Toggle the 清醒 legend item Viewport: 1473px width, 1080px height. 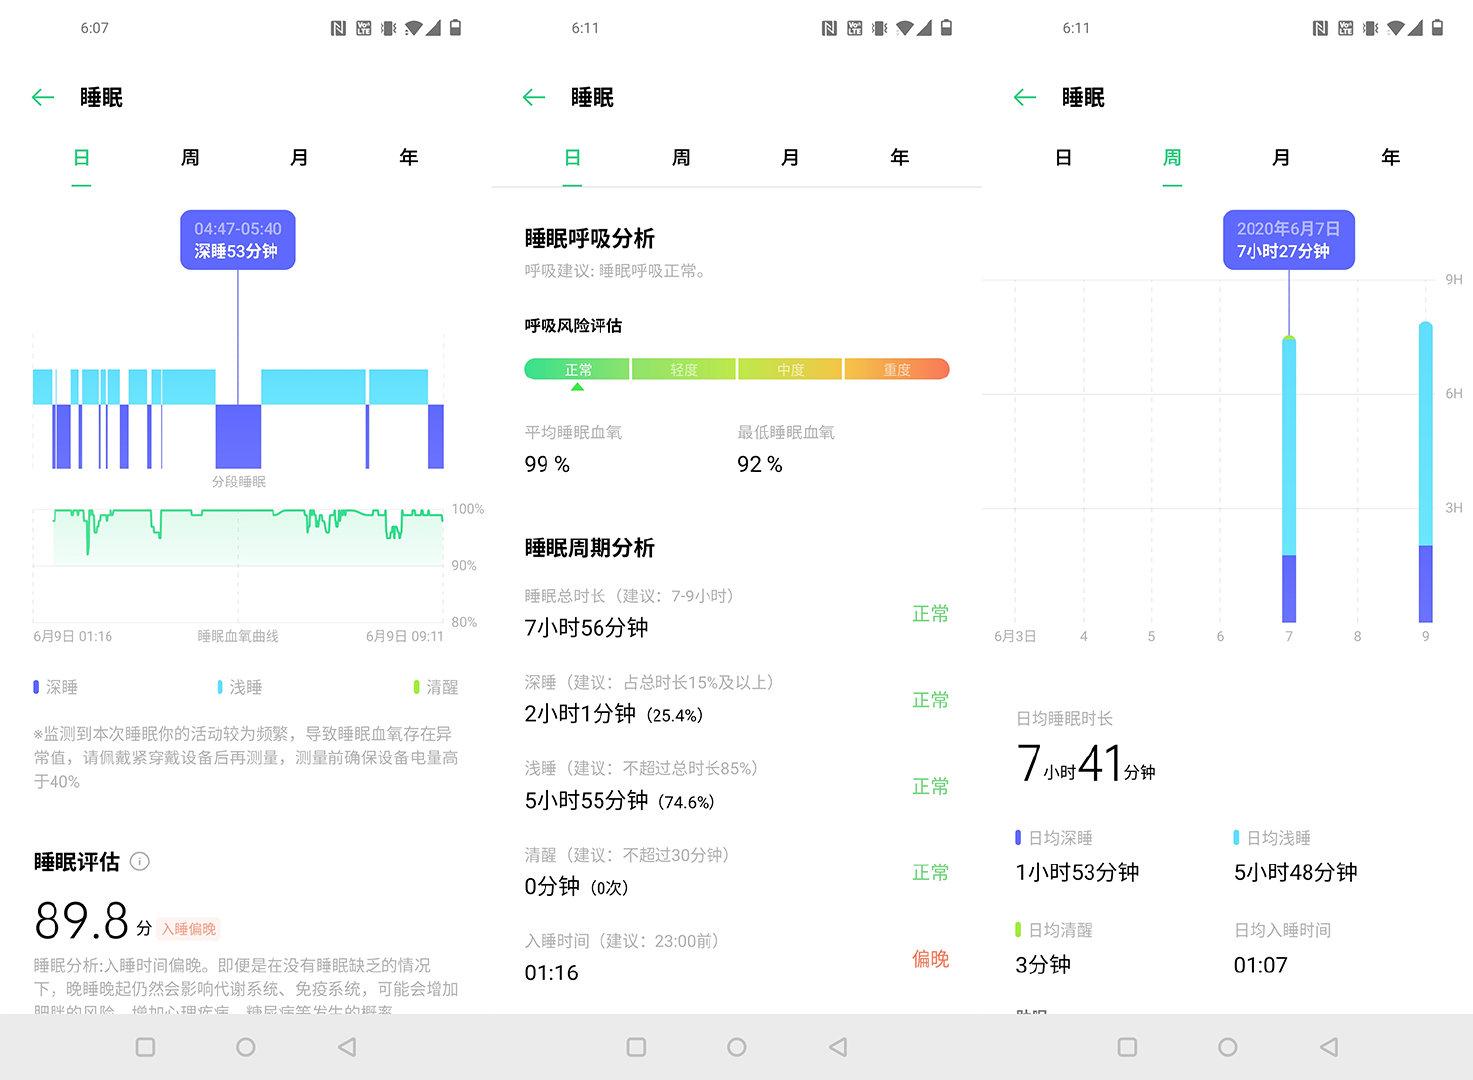point(435,687)
